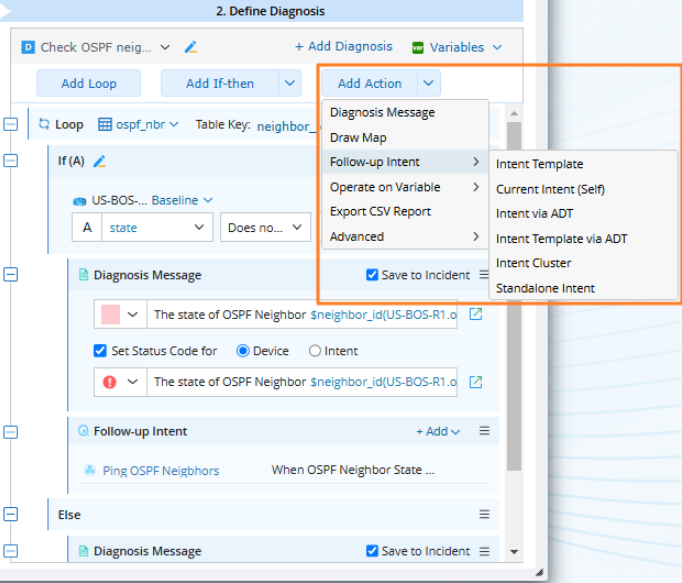
Task: Click the Add Action button
Action: [370, 83]
